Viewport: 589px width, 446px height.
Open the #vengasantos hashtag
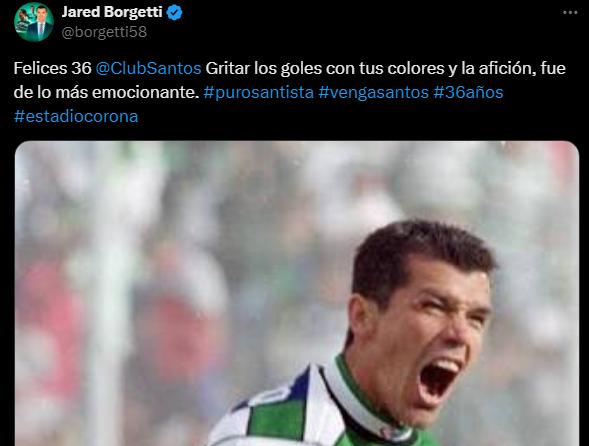click(373, 92)
